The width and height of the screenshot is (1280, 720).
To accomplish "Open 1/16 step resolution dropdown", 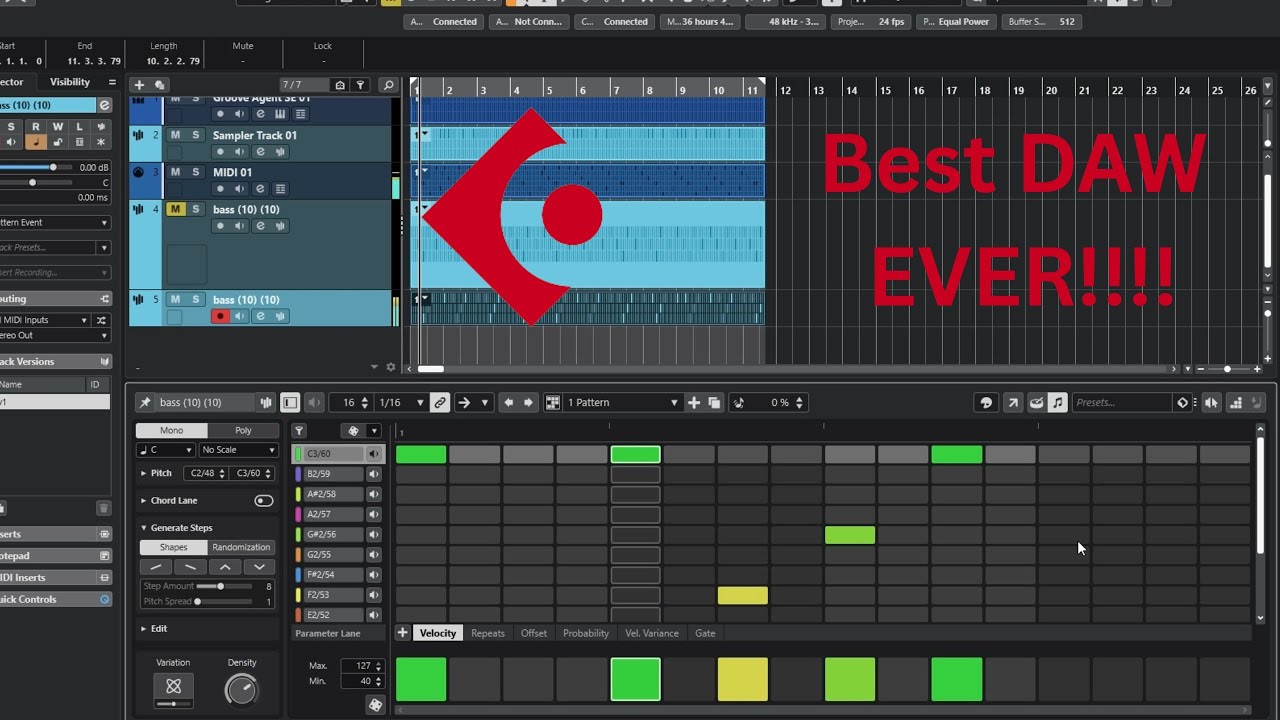I will 404,403.
